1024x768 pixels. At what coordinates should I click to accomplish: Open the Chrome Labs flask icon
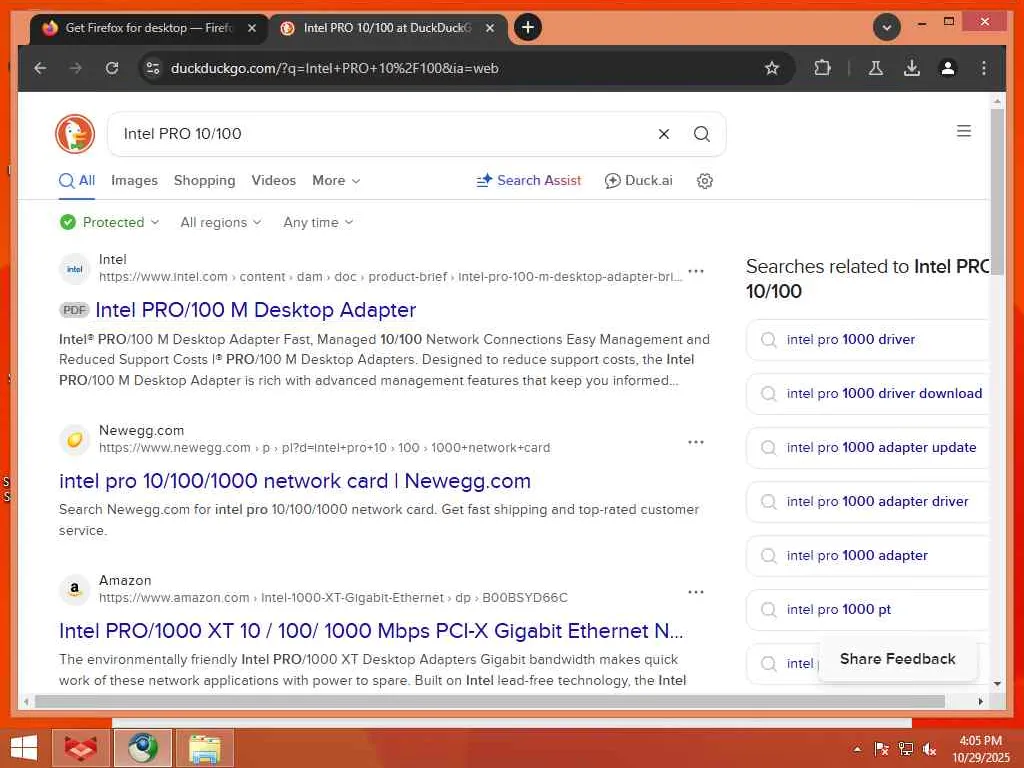[876, 68]
